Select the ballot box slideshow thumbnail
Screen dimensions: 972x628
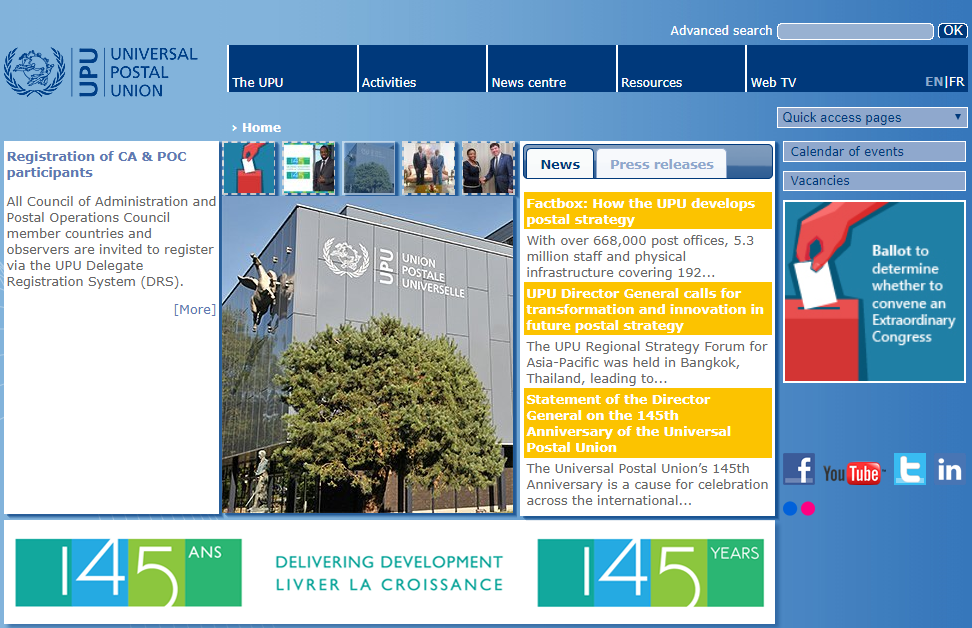[249, 168]
